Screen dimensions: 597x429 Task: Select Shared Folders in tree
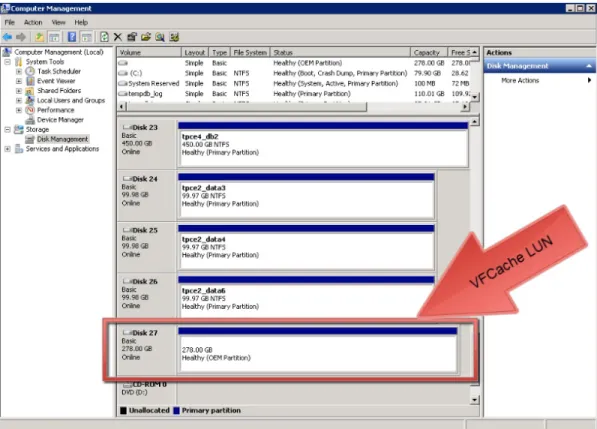pyautogui.click(x=59, y=91)
